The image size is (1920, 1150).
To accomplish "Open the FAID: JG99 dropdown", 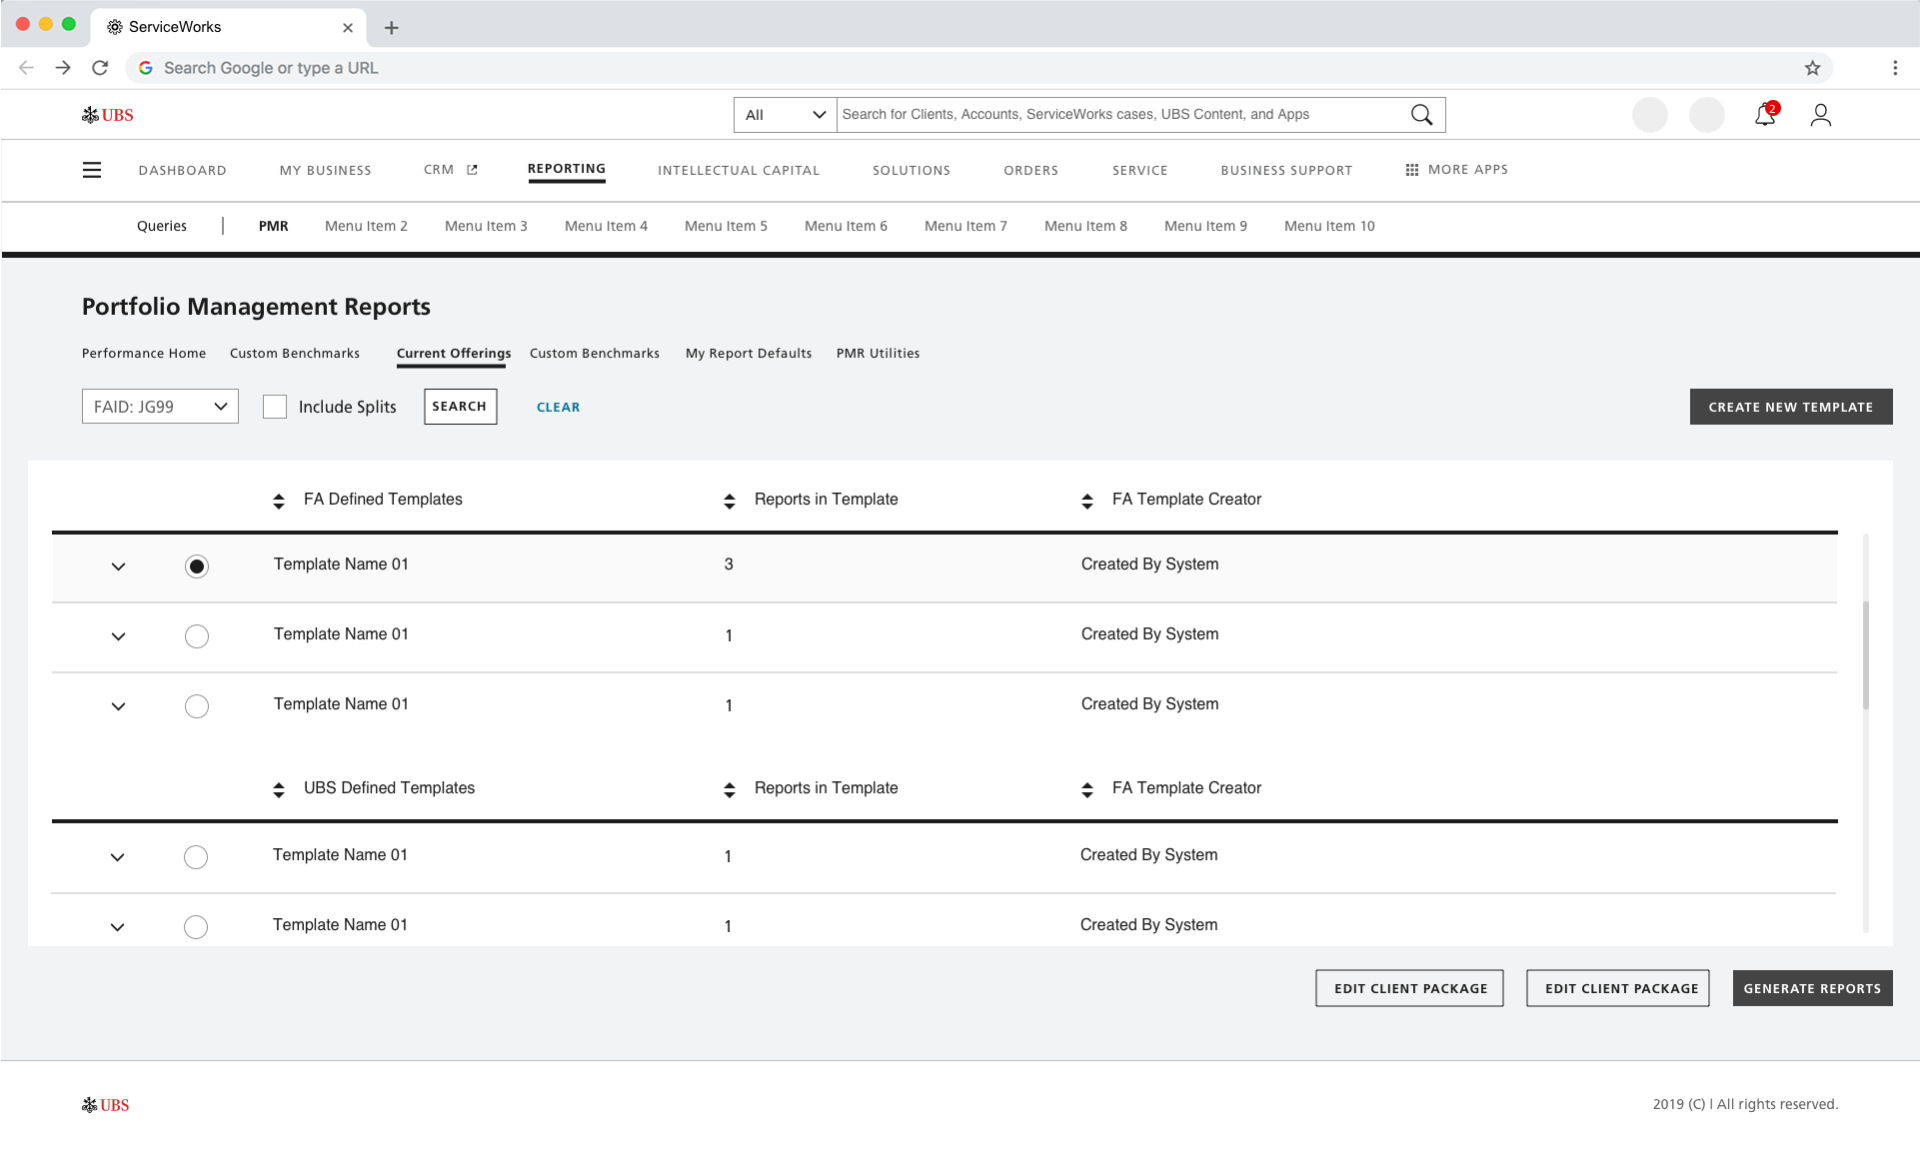I will pyautogui.click(x=160, y=407).
